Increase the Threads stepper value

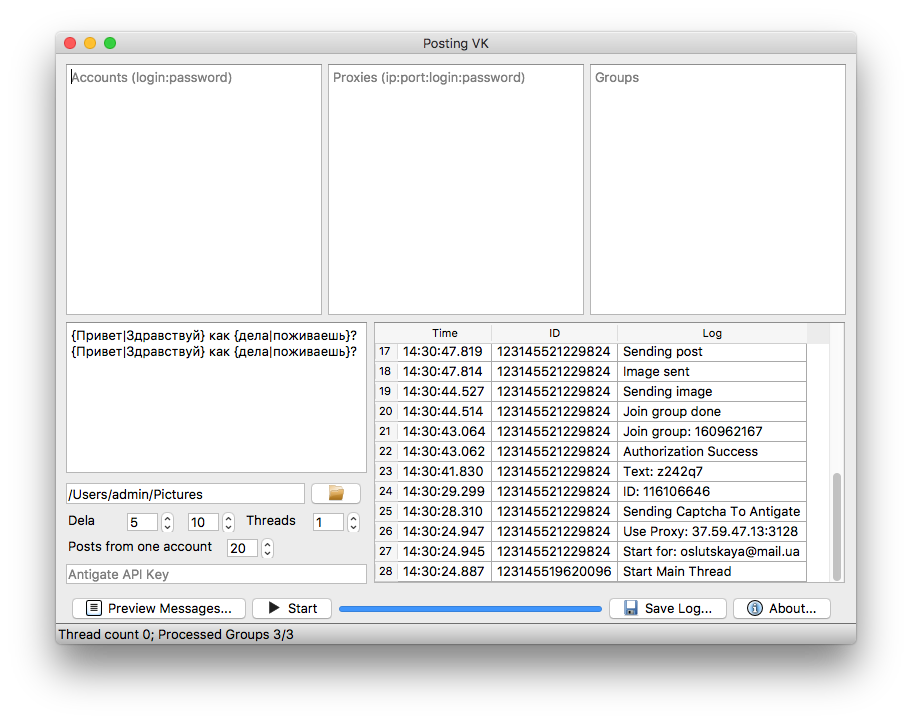353,518
